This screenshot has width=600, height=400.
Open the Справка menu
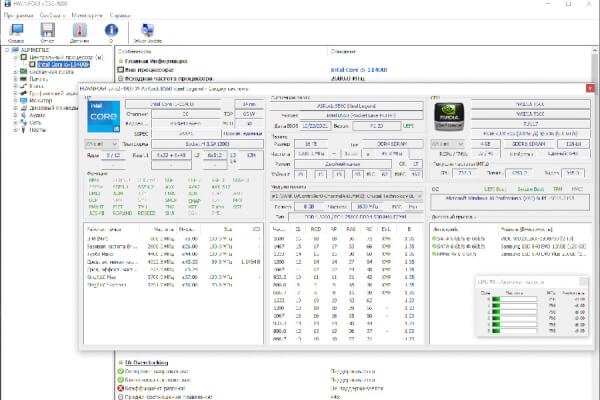click(x=120, y=15)
